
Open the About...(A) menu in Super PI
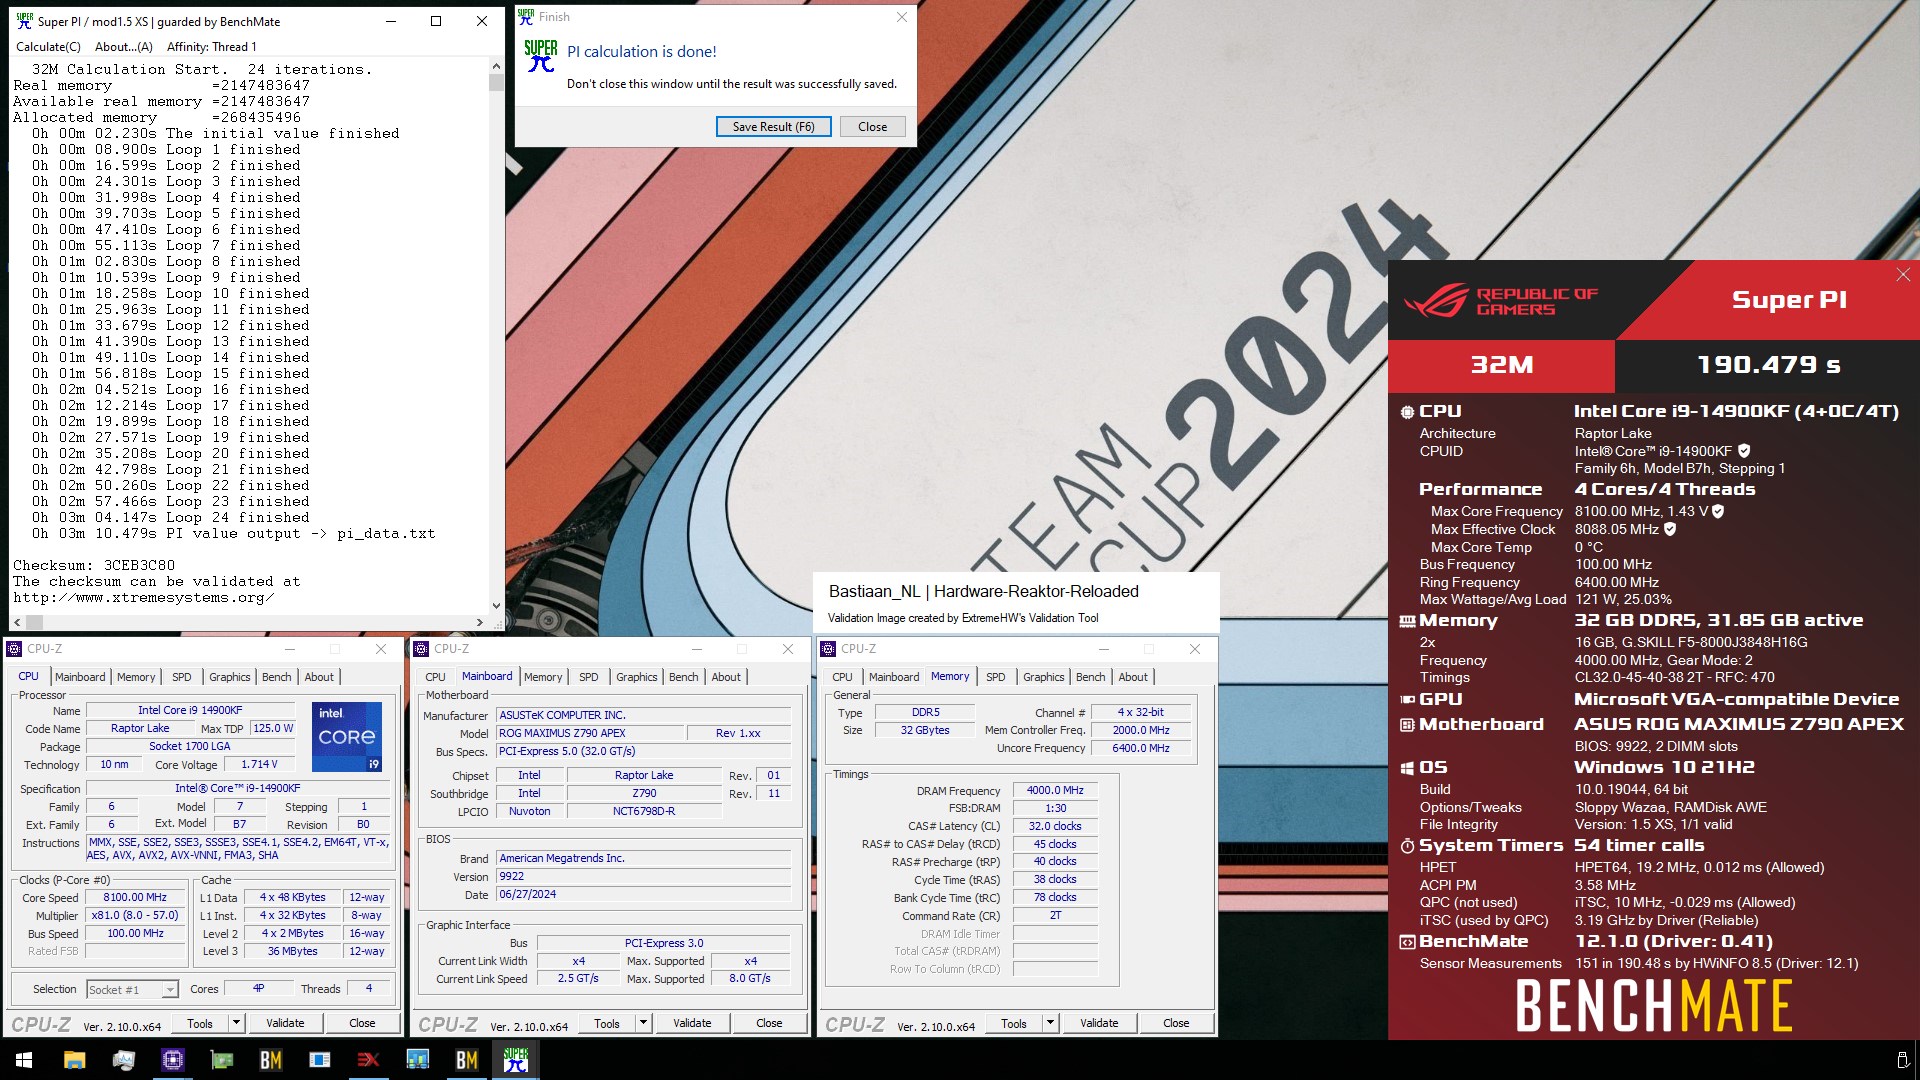point(124,47)
